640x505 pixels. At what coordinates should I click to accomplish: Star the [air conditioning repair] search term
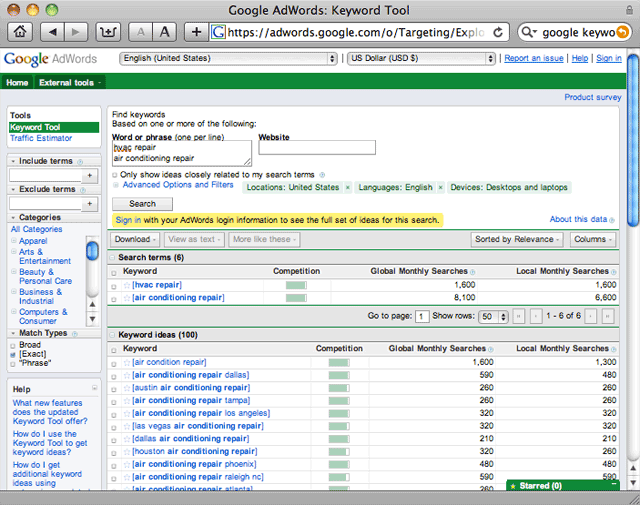point(127,298)
